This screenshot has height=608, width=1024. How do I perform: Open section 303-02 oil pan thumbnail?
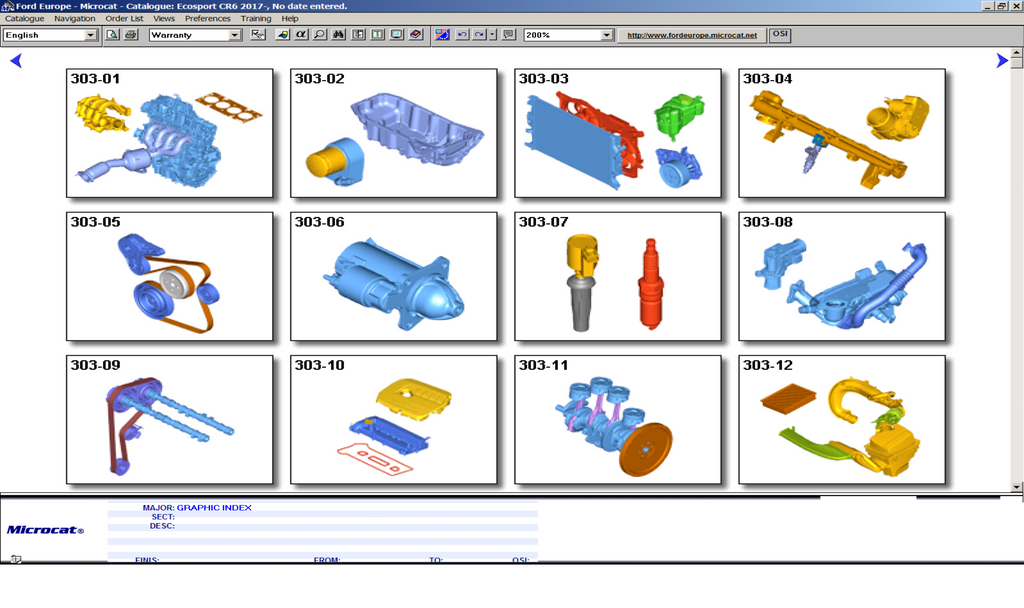tap(394, 133)
